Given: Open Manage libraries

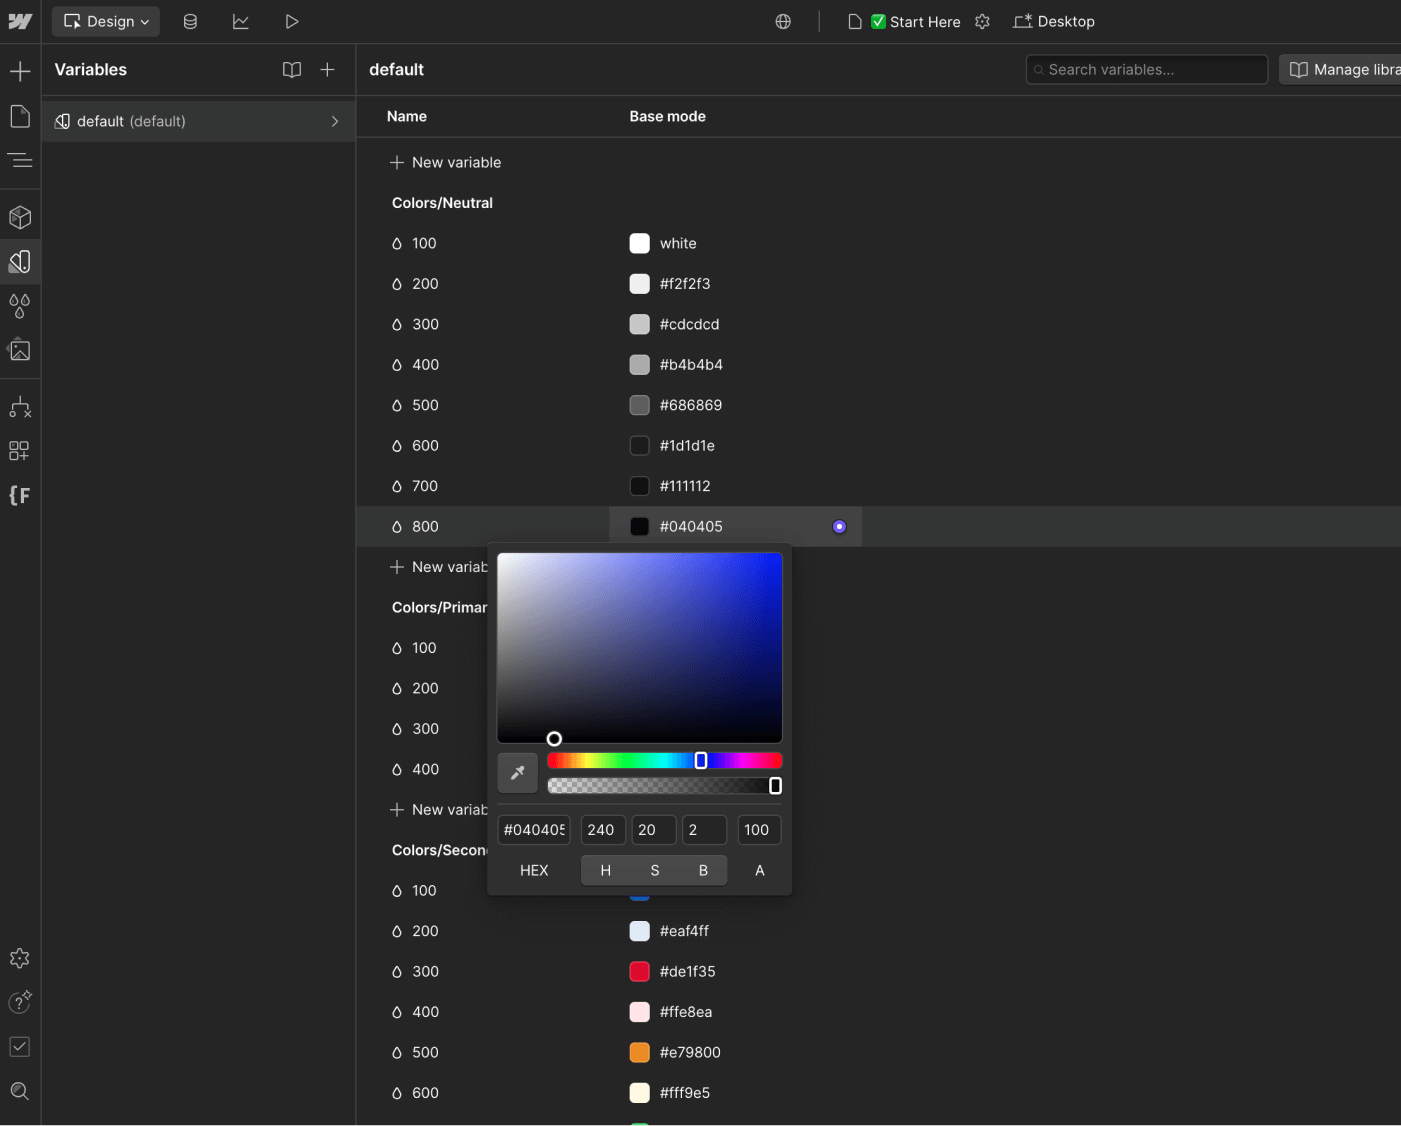Looking at the screenshot, I should pyautogui.click(x=1345, y=69).
